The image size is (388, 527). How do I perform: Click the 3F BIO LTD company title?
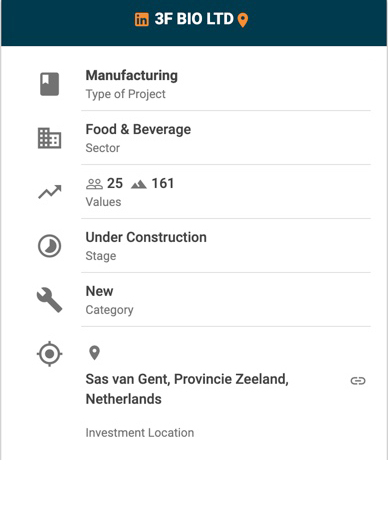(194, 19)
